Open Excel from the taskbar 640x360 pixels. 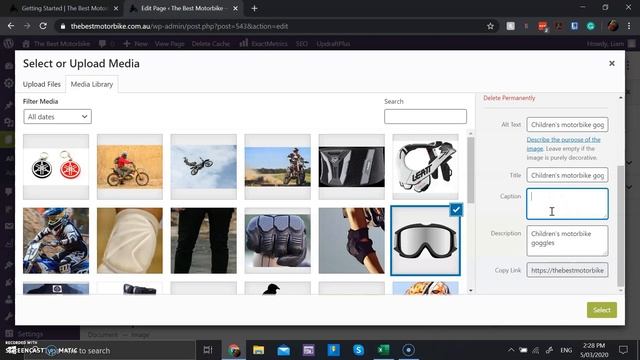click(383, 350)
